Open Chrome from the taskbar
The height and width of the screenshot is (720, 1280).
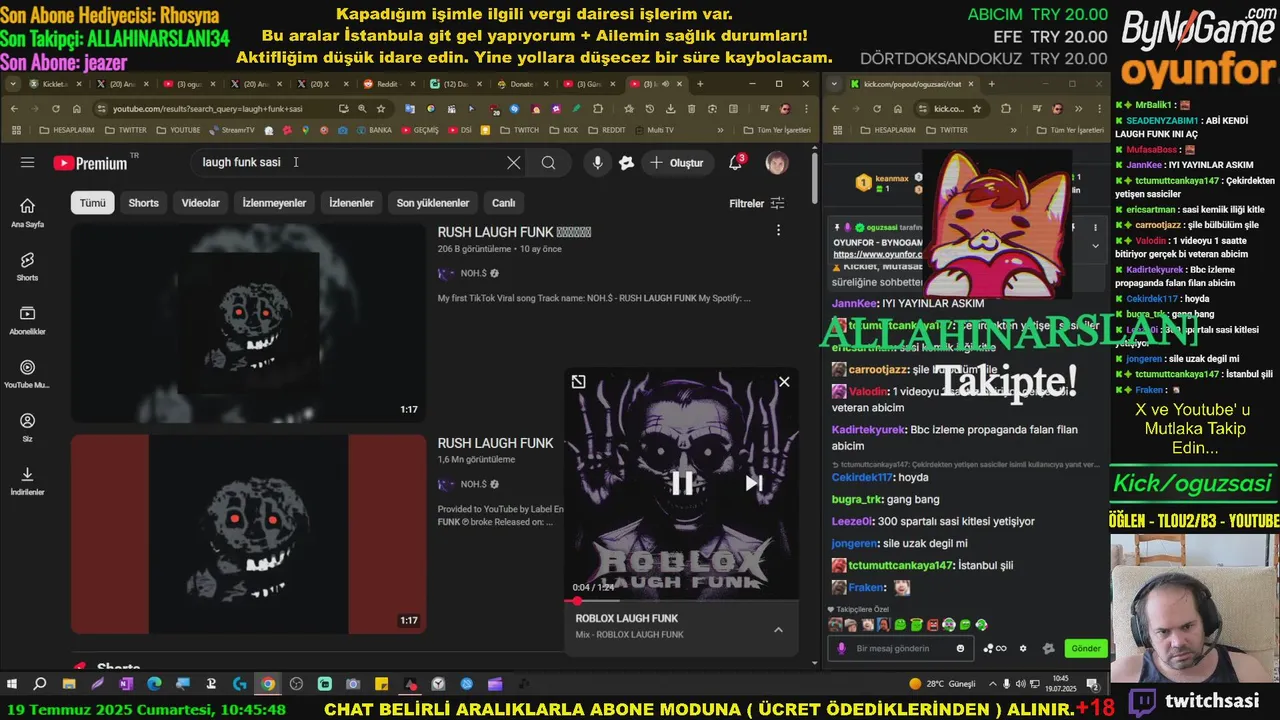coord(268,684)
